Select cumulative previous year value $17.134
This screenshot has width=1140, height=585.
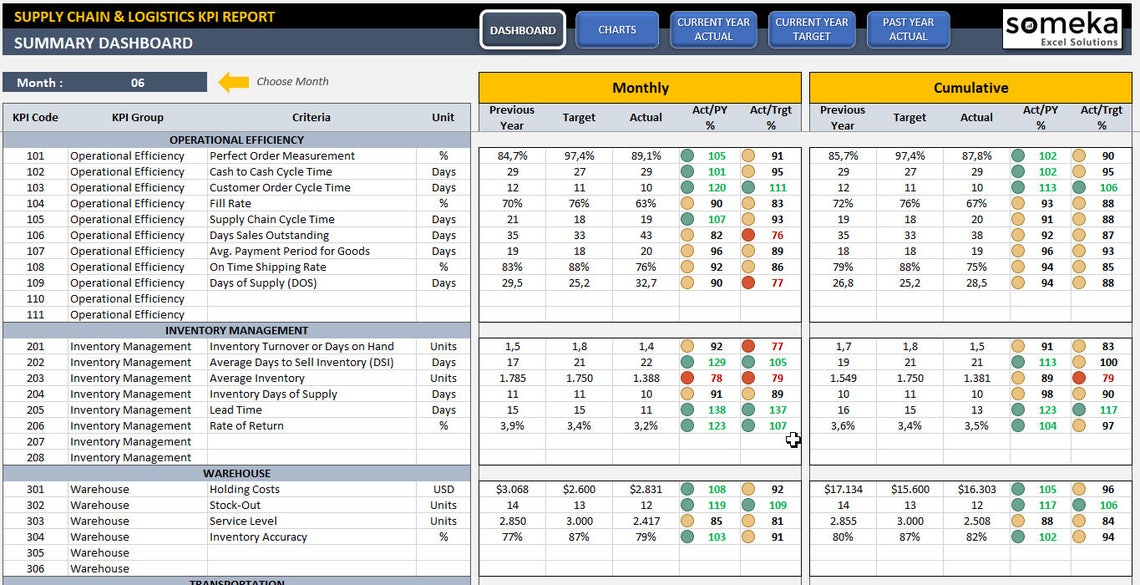[843, 490]
